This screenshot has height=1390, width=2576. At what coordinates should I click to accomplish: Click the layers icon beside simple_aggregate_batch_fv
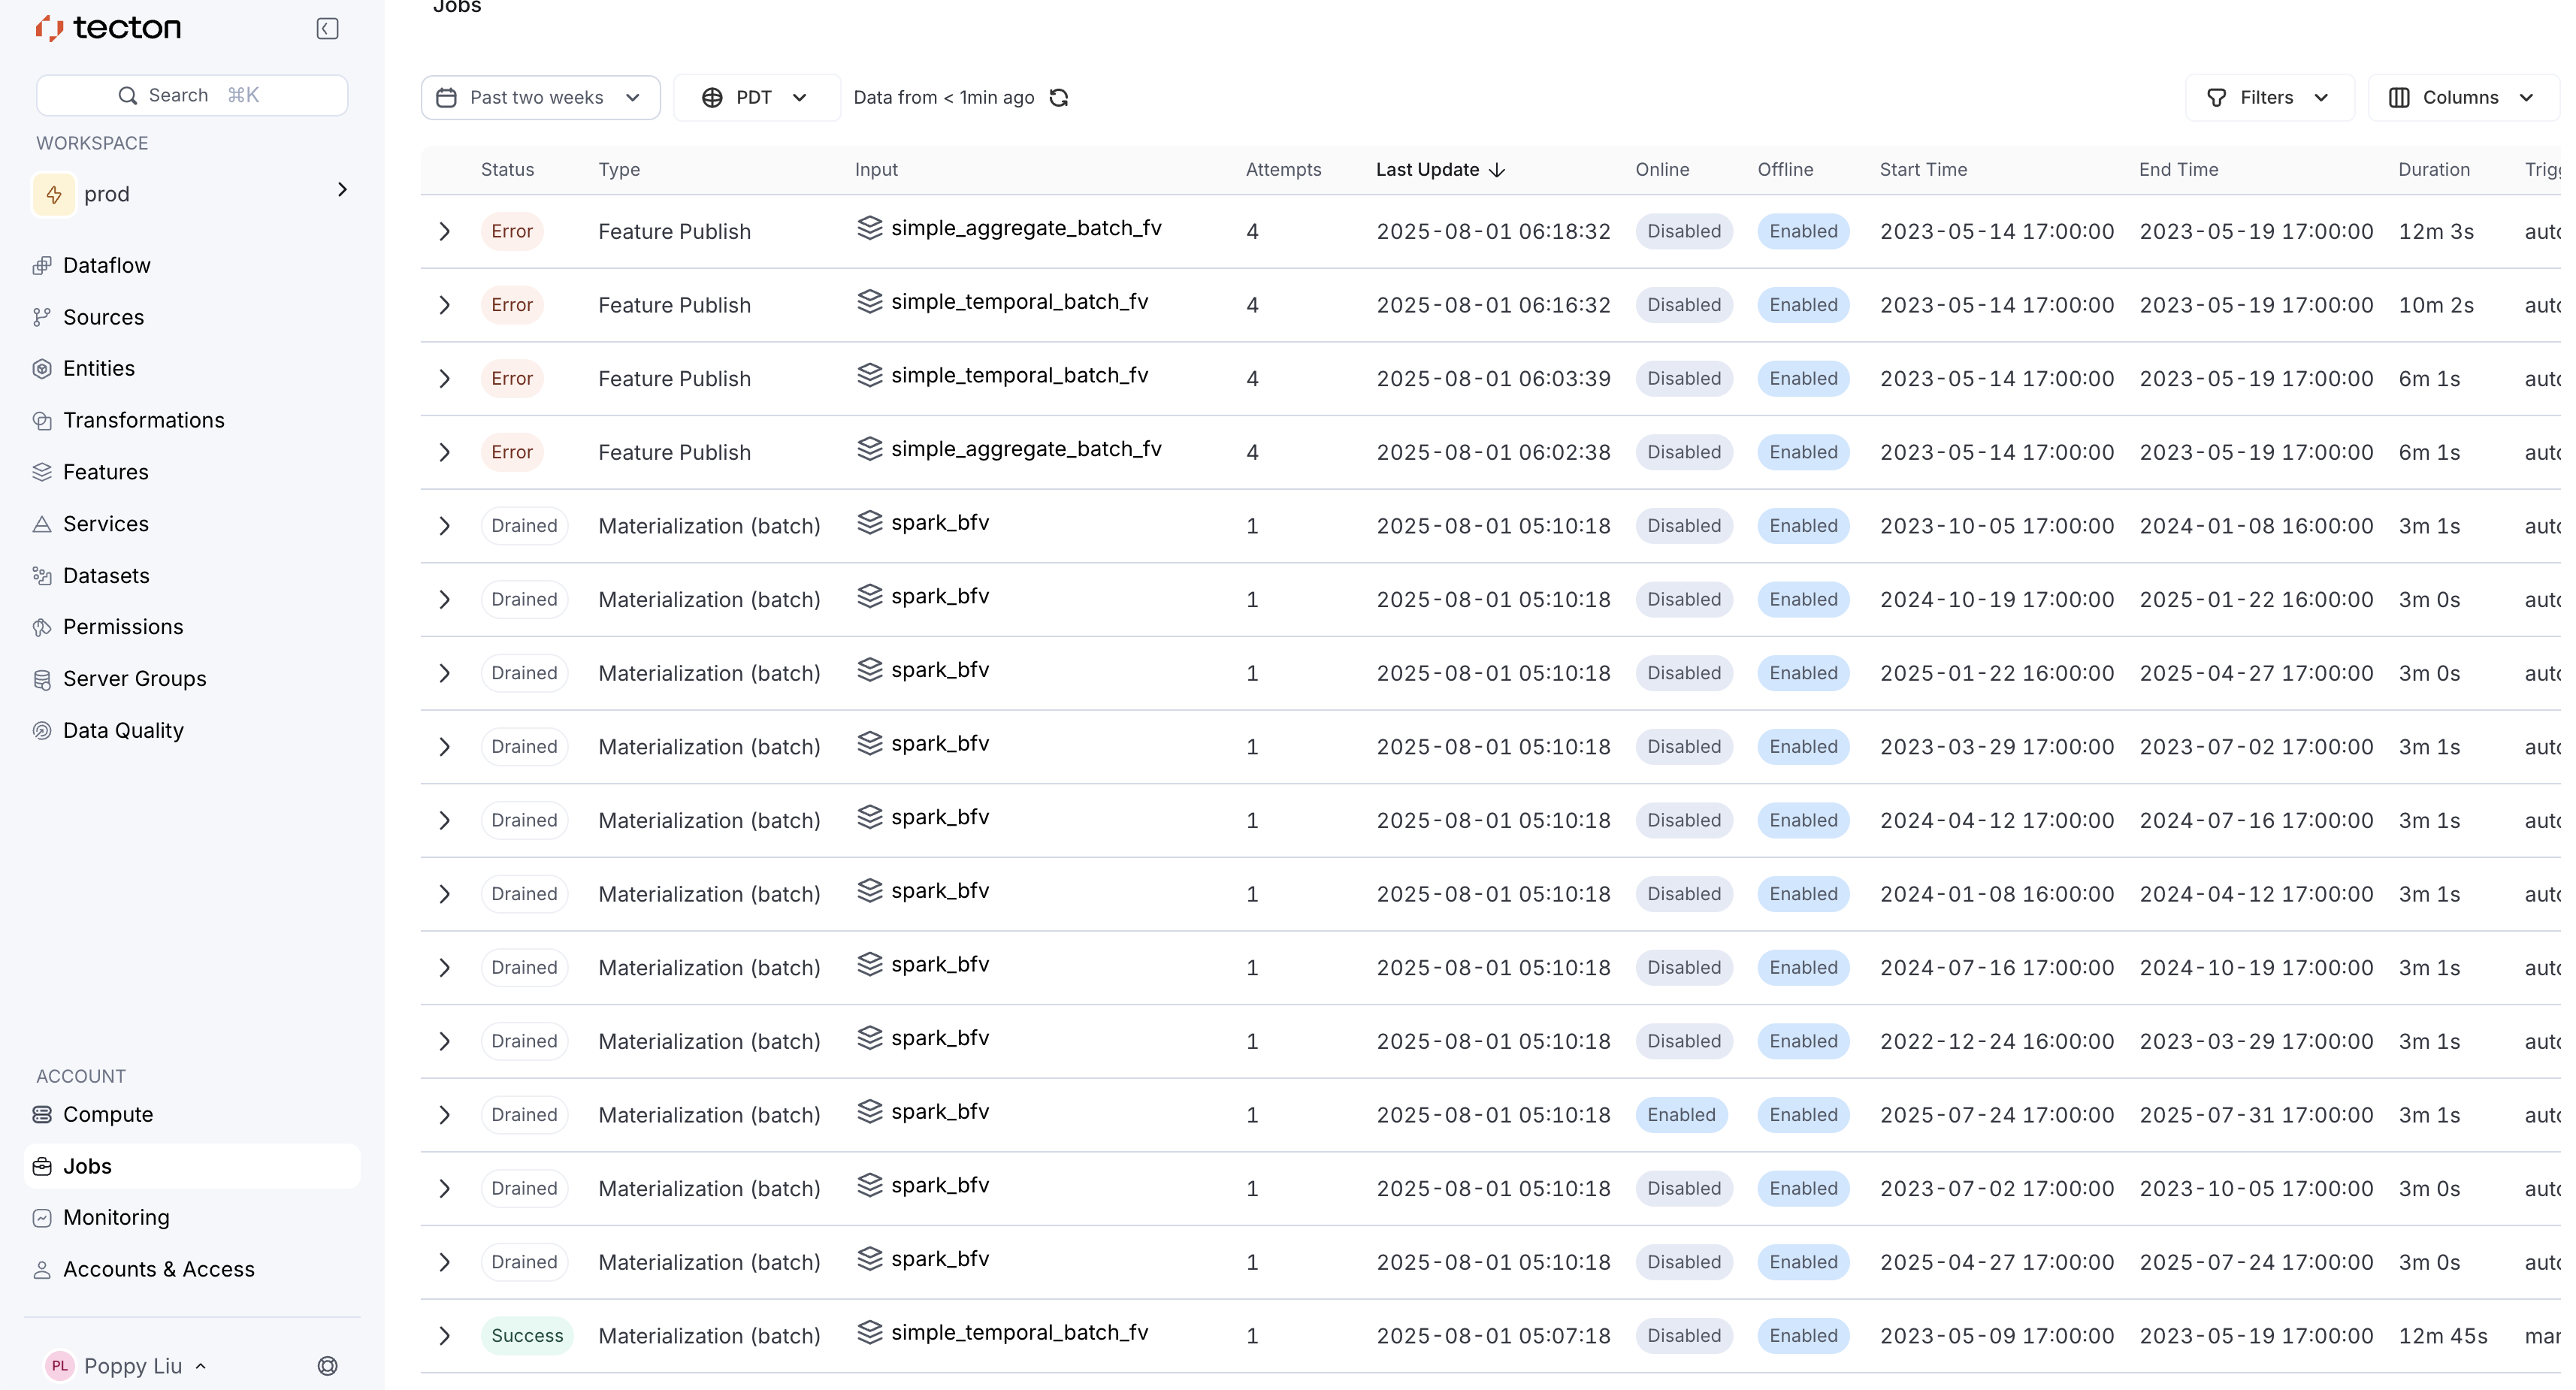coord(869,228)
